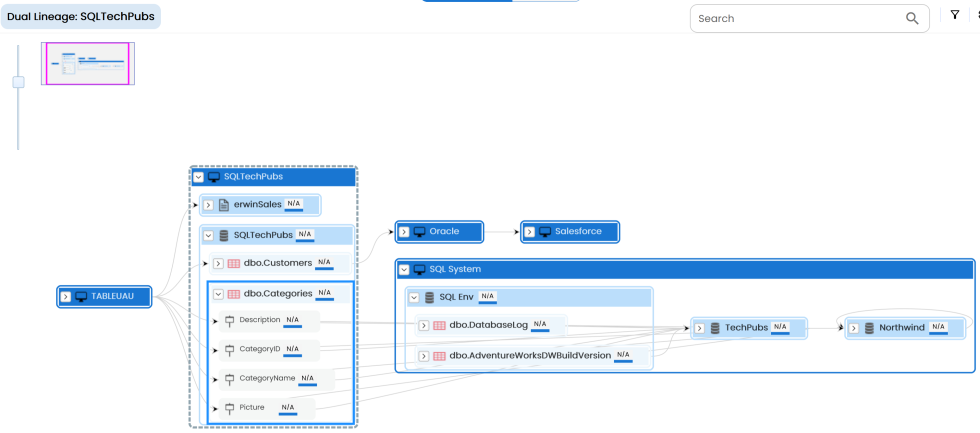Screen dimensions: 980x433
Task: Select the SQL System header label
Action: pyautogui.click(x=455, y=269)
